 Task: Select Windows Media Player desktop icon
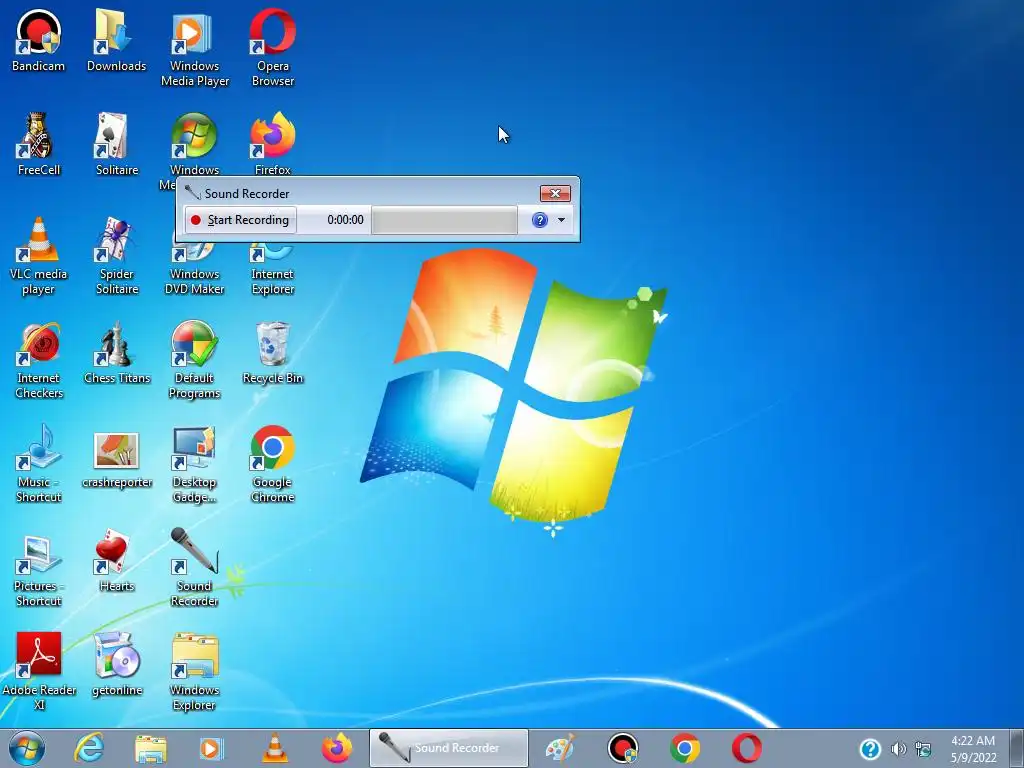pyautogui.click(x=195, y=48)
